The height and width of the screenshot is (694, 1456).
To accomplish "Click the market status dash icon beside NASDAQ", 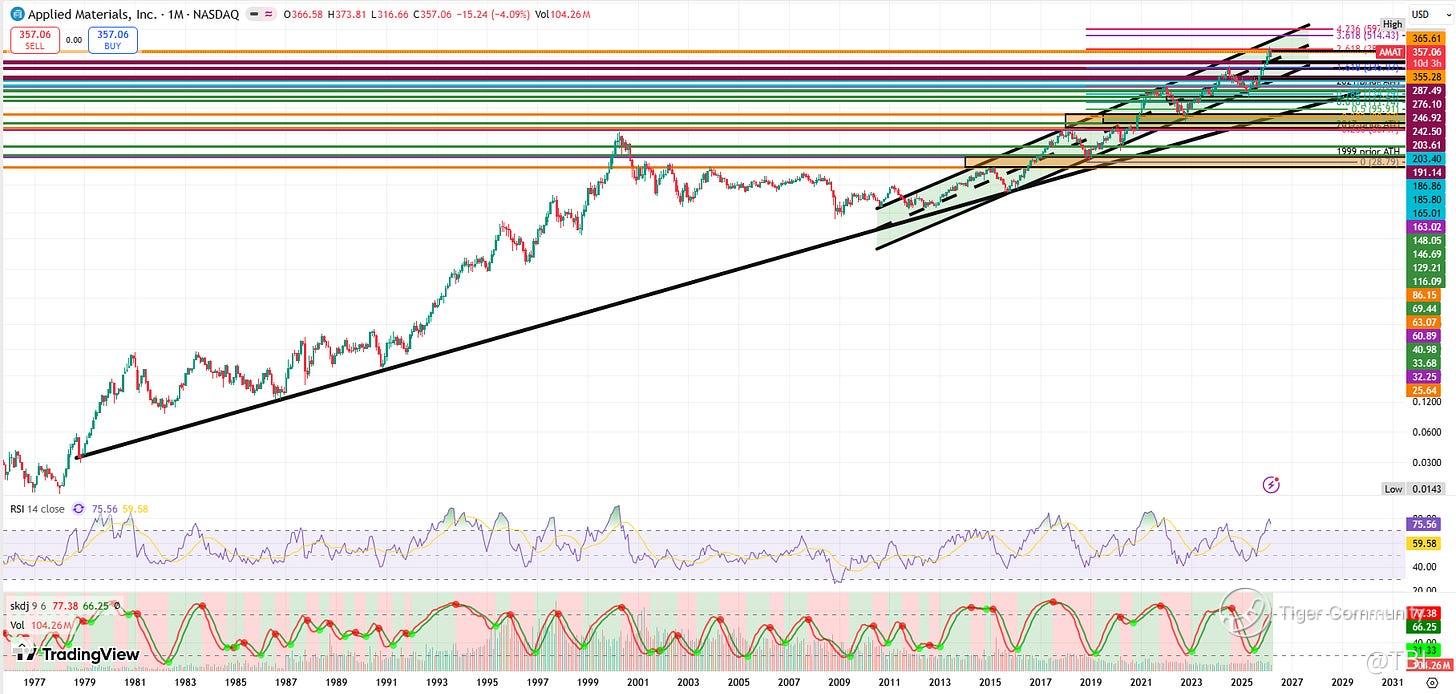I will coord(253,14).
